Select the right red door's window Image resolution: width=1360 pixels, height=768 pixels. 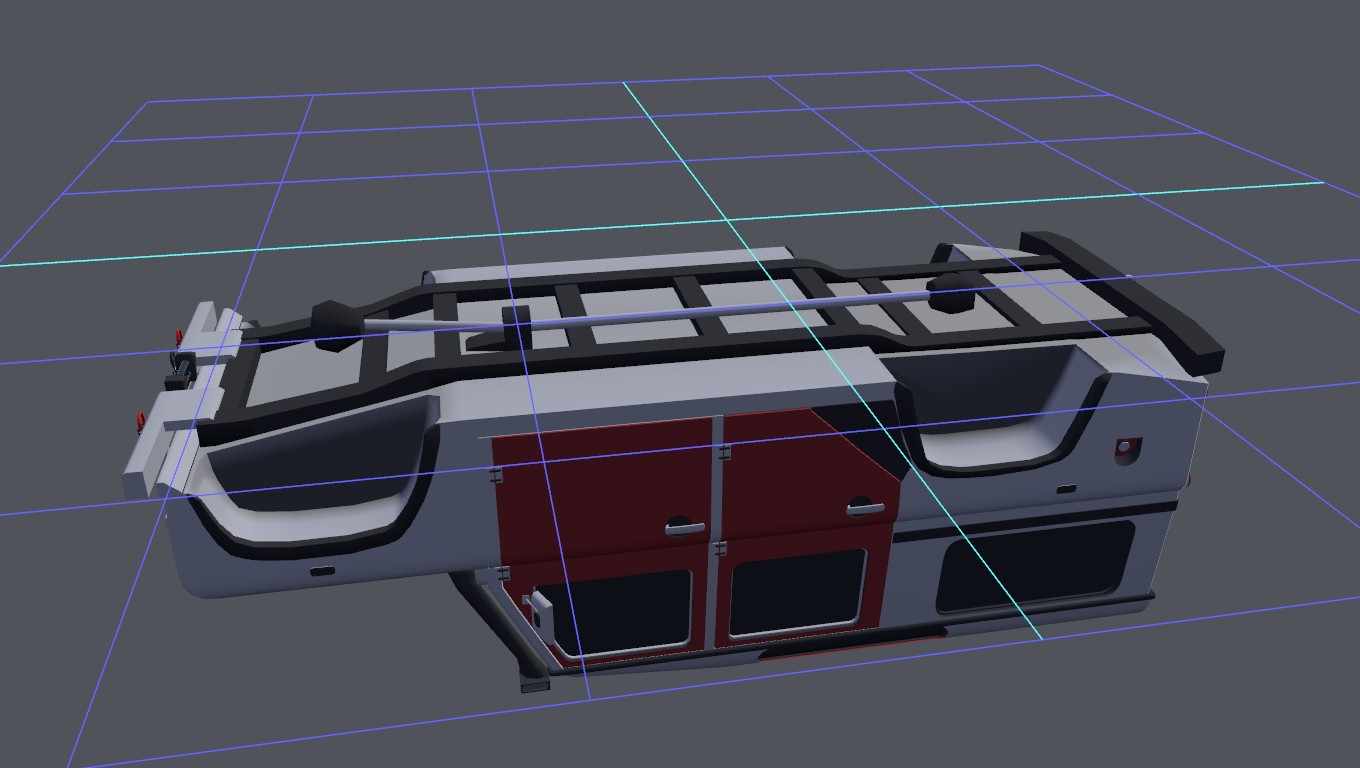pos(798,592)
